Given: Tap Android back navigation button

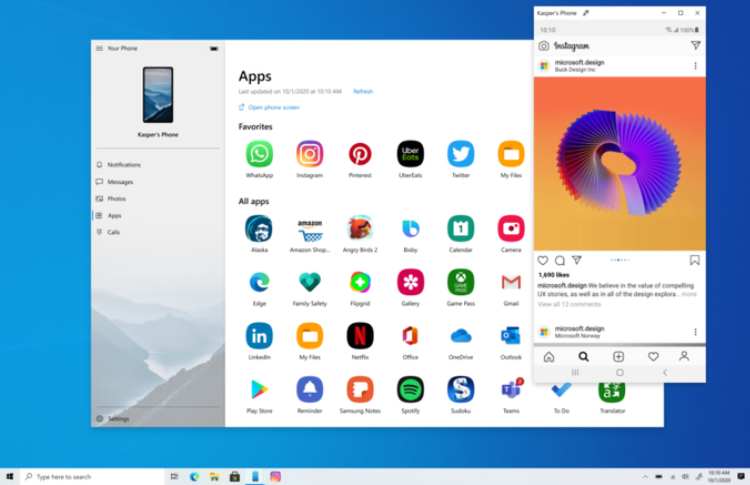Looking at the screenshot, I should [664, 372].
